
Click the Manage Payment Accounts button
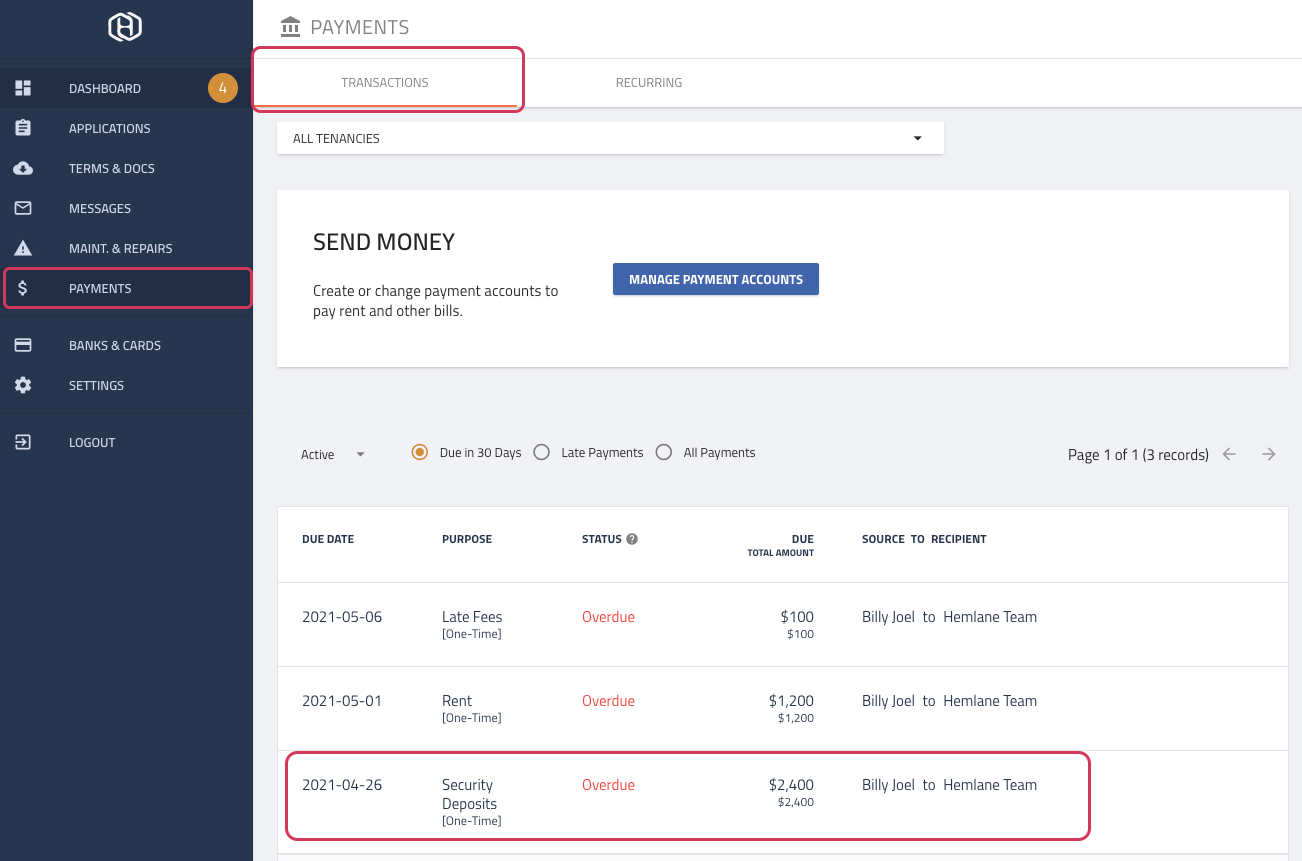pos(716,279)
